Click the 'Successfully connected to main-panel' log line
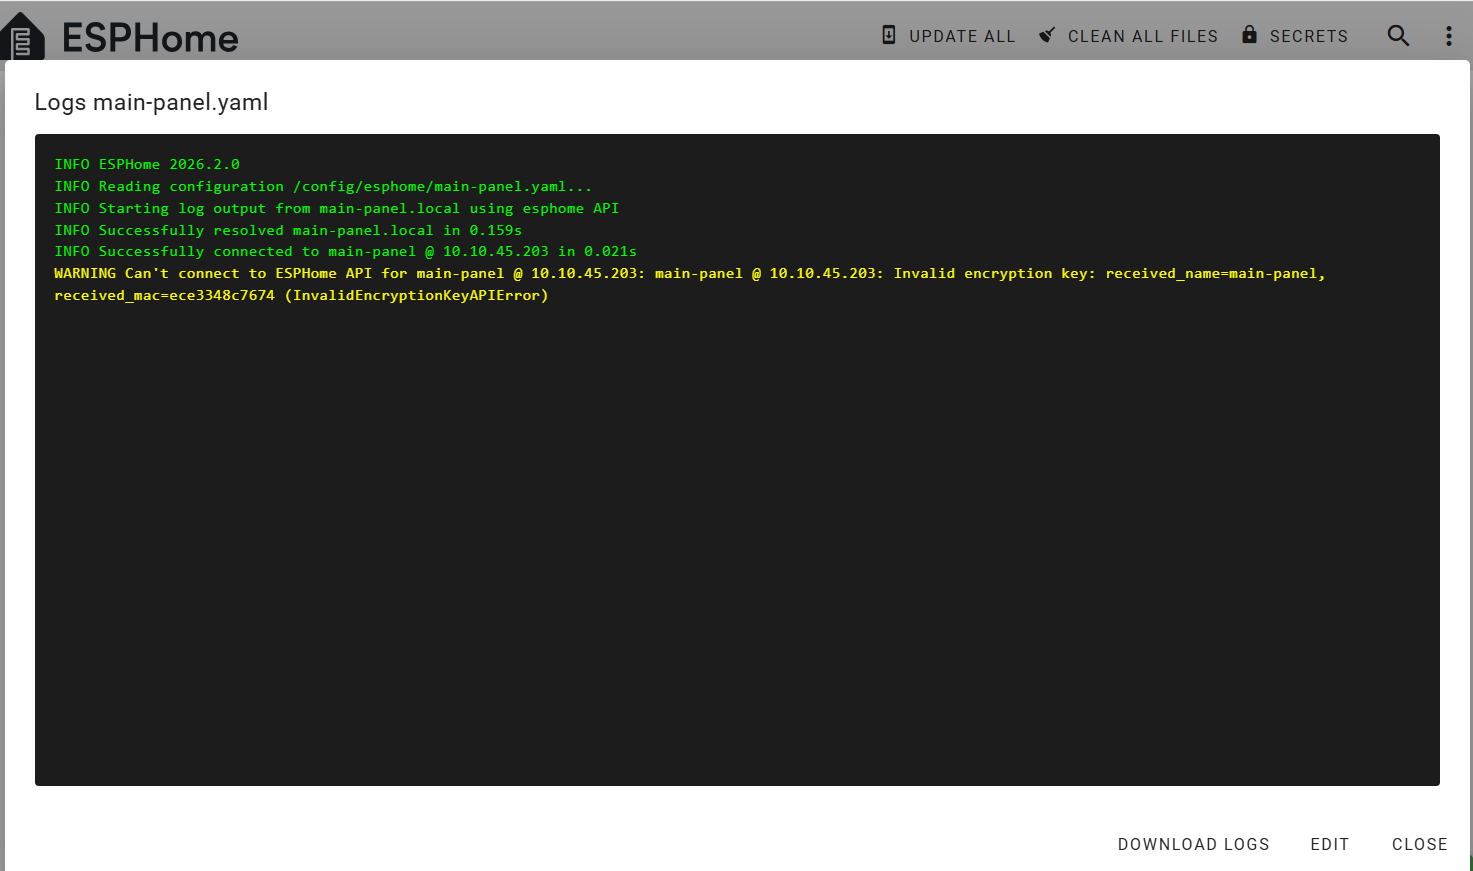1473x871 pixels. click(x=346, y=251)
